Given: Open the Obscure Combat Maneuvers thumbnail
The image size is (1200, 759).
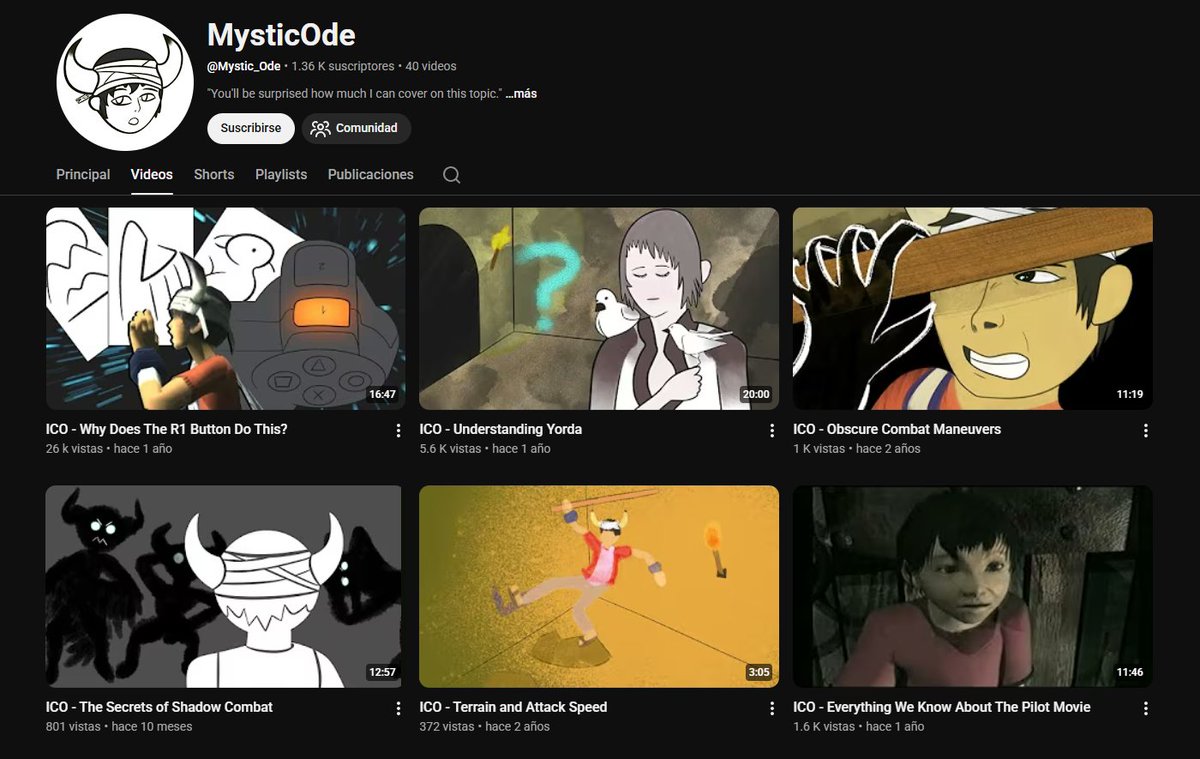Looking at the screenshot, I should [973, 309].
